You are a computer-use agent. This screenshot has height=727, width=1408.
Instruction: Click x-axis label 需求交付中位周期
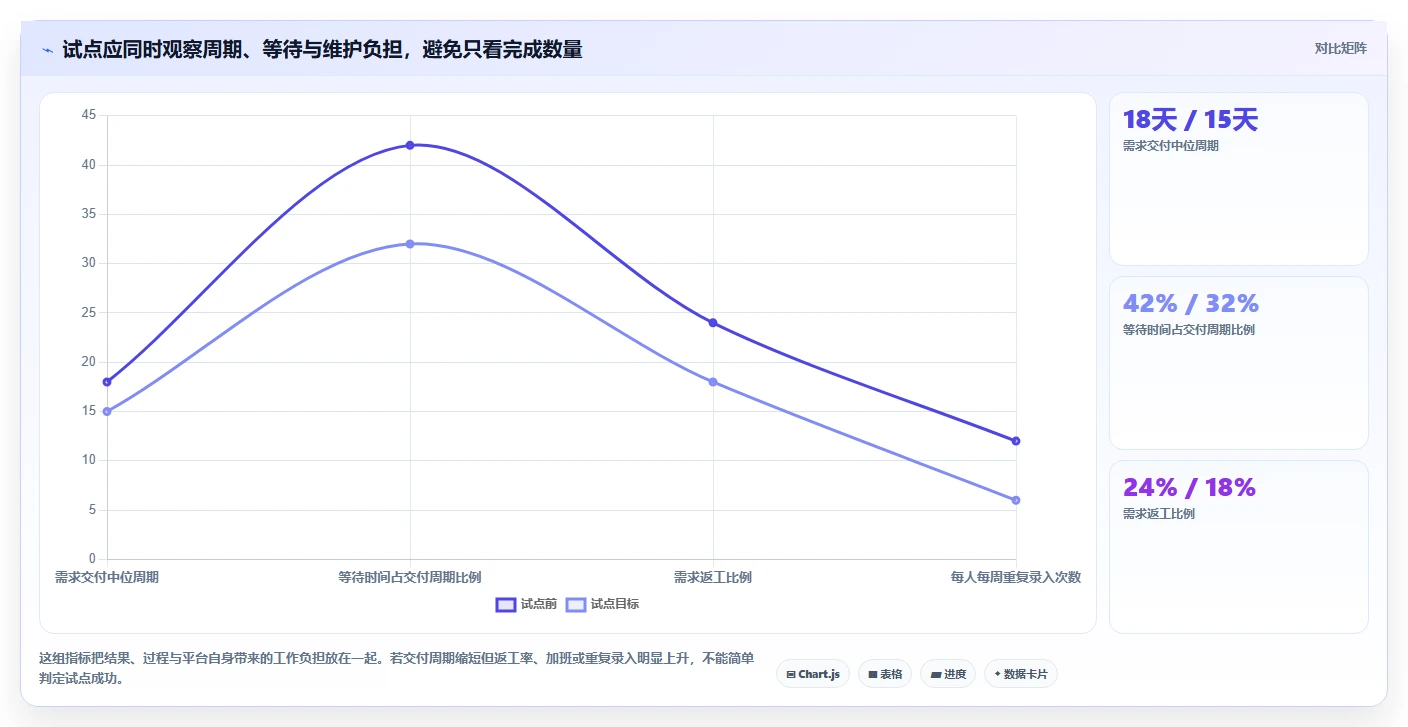(x=107, y=577)
